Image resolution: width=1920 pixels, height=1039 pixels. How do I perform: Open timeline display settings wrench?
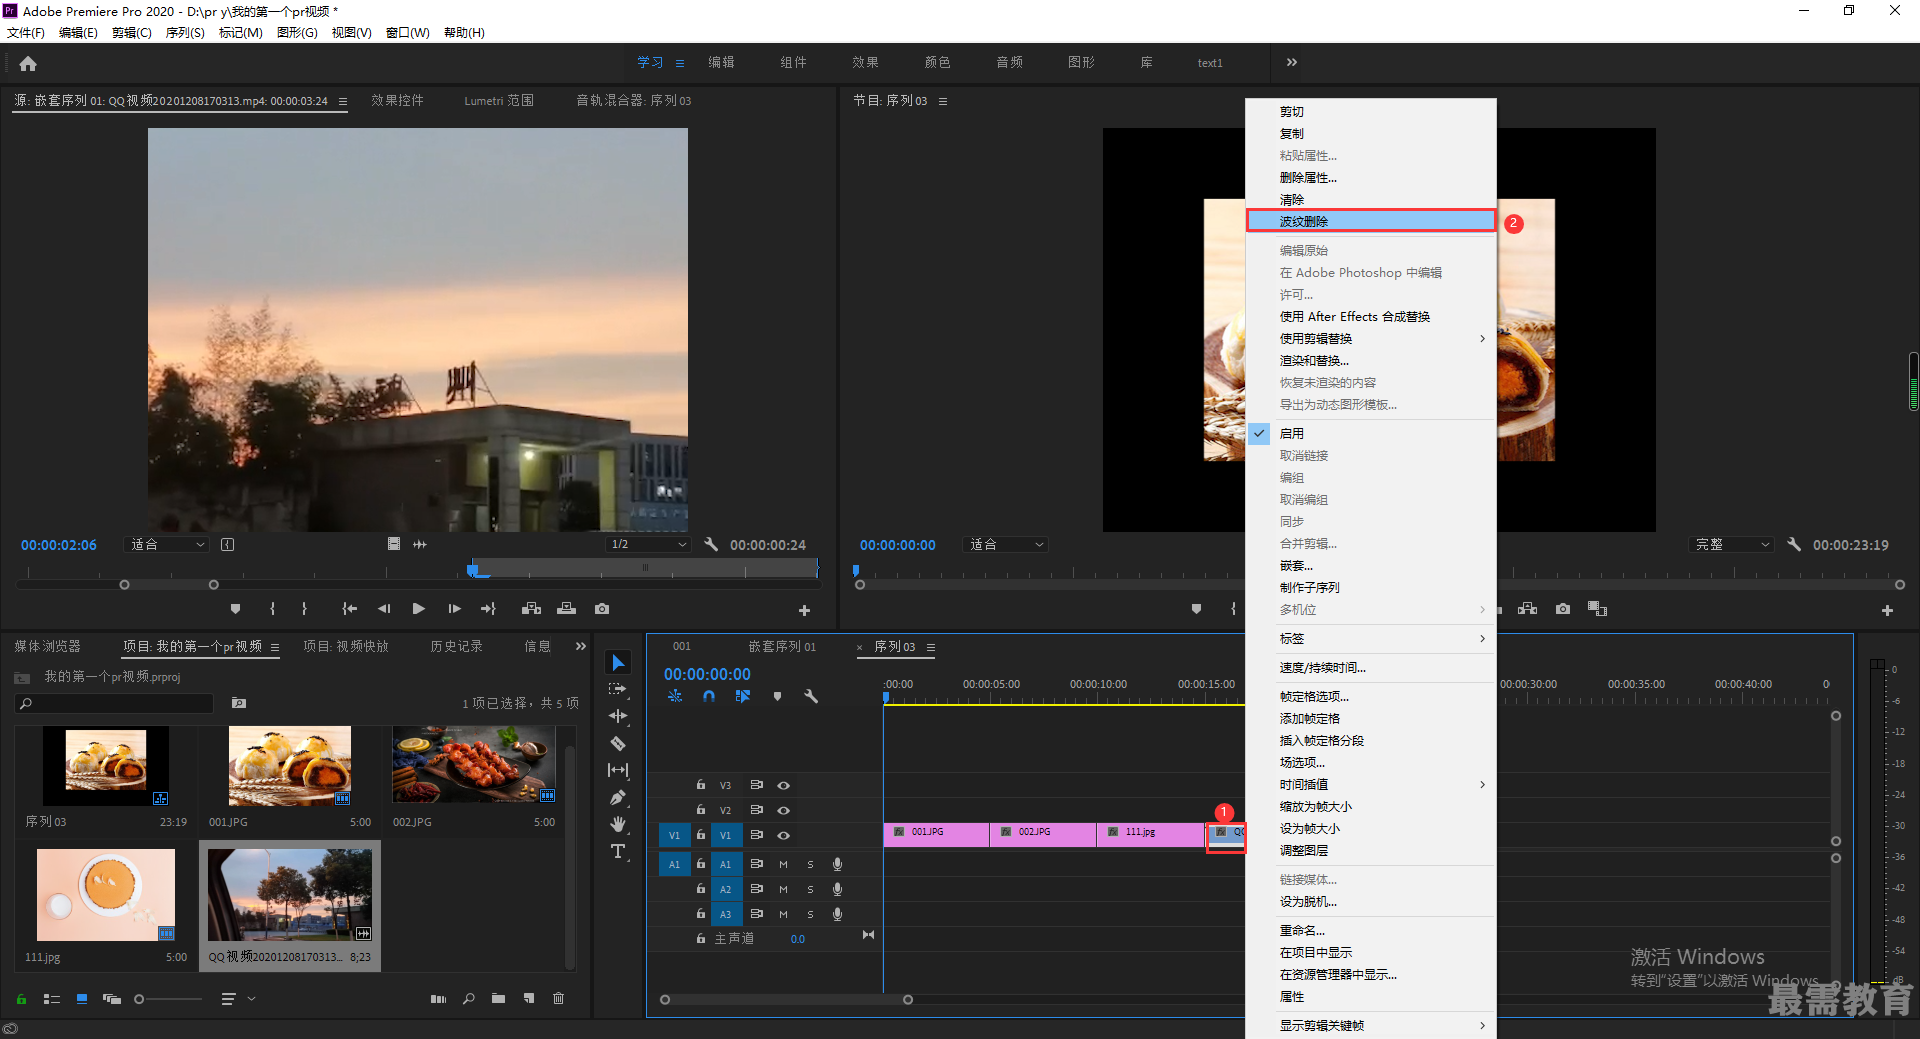tap(811, 696)
